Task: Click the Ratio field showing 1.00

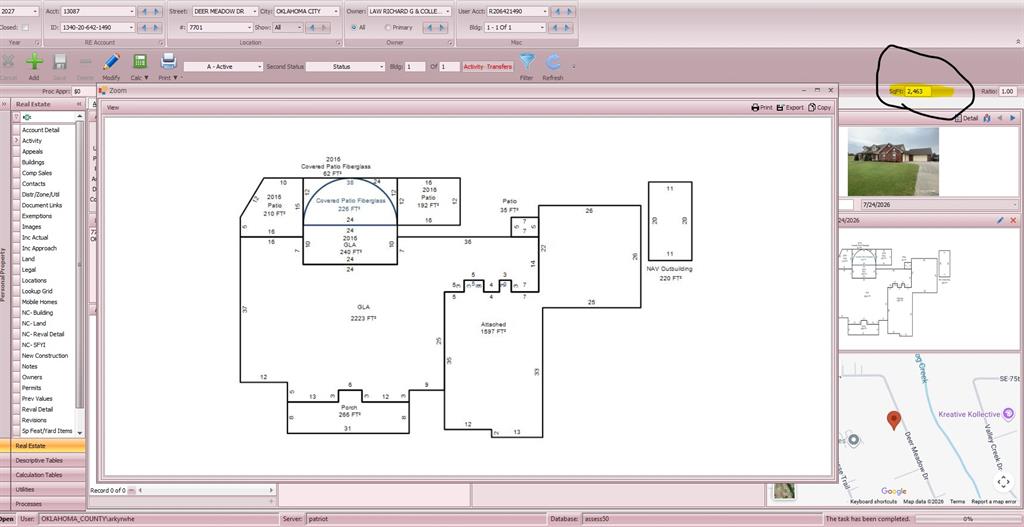Action: [1006, 91]
